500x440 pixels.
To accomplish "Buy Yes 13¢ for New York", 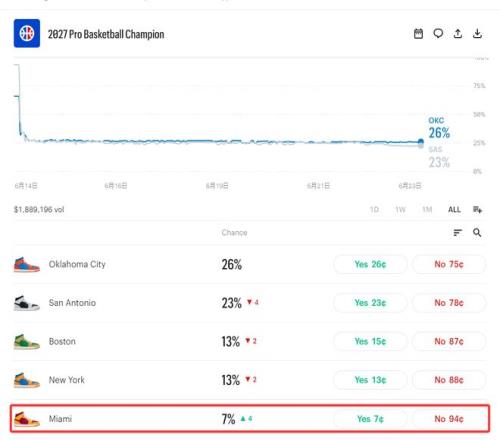I will coord(370,380).
